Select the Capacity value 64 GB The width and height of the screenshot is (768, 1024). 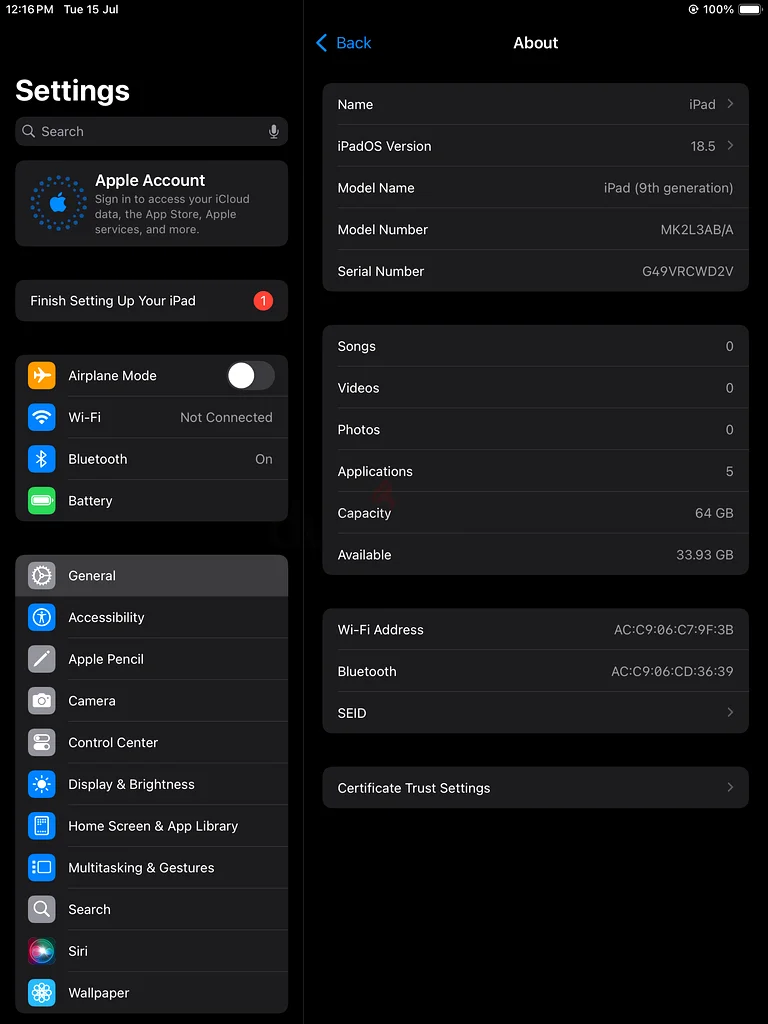[x=714, y=513]
